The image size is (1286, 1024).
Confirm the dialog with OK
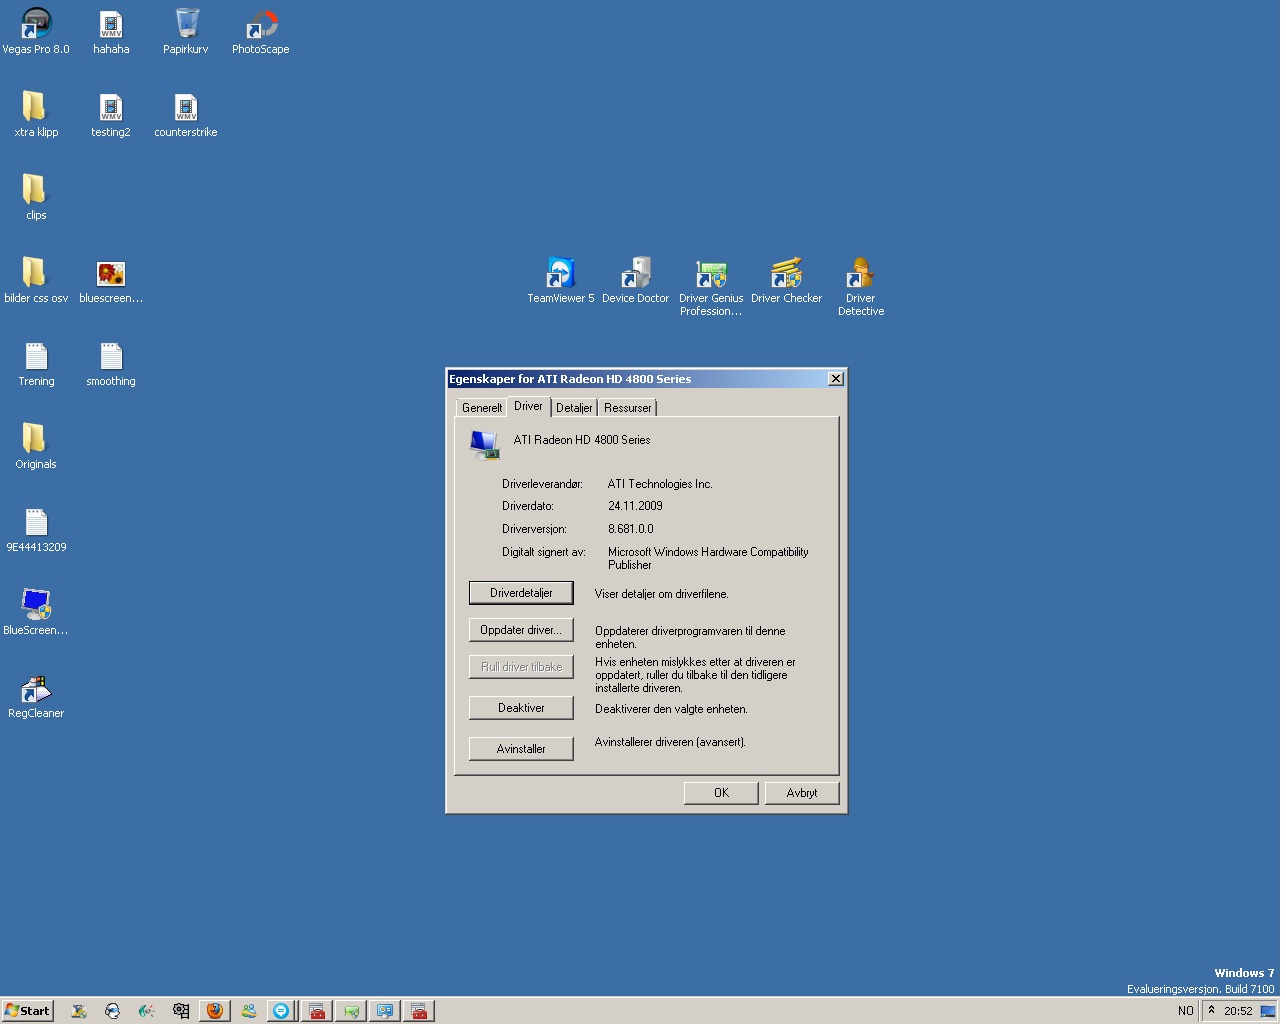721,793
